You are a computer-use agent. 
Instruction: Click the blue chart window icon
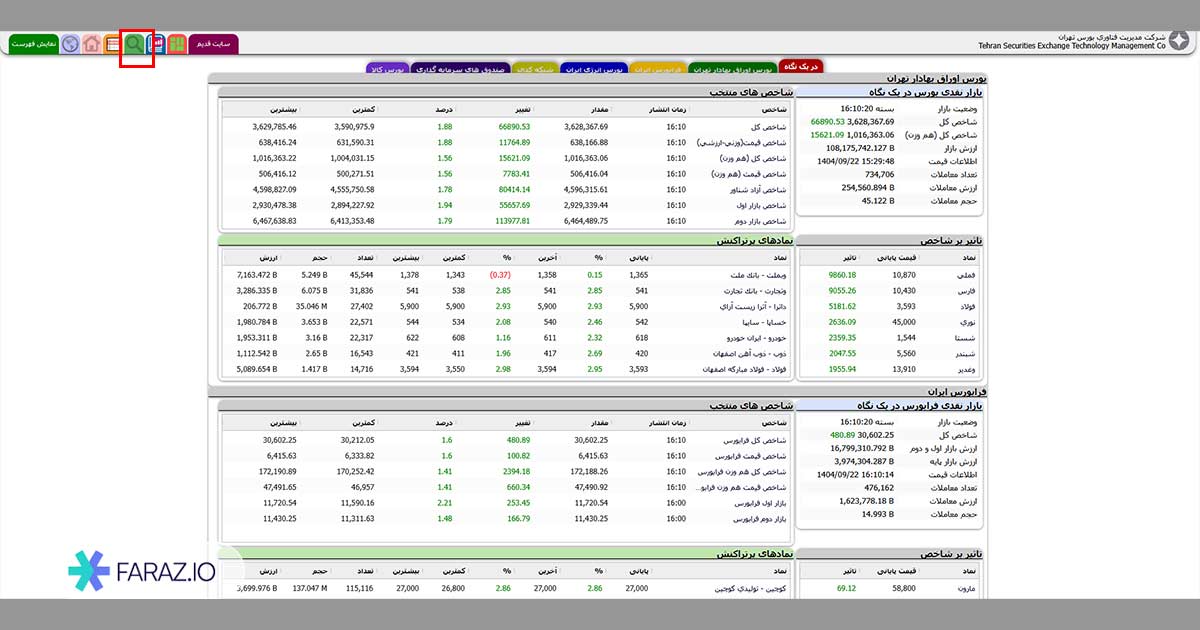tap(155, 44)
